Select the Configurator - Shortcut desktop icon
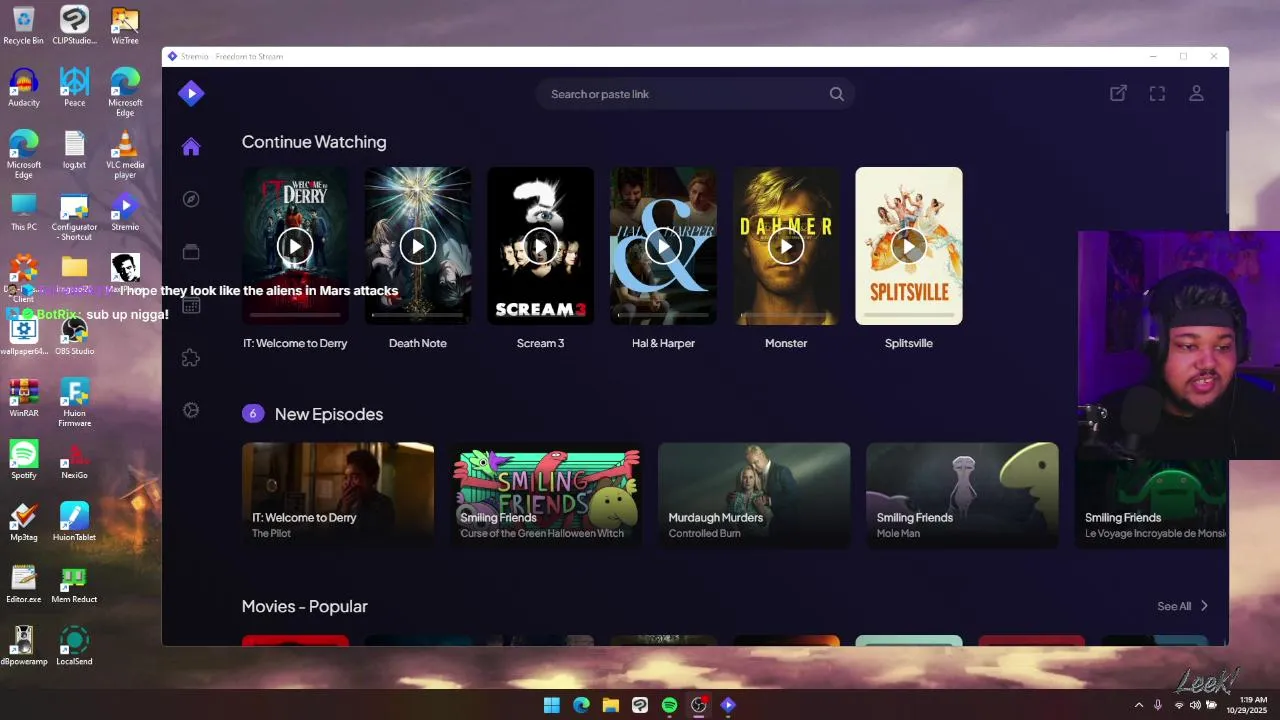The width and height of the screenshot is (1280, 720). pyautogui.click(x=74, y=216)
